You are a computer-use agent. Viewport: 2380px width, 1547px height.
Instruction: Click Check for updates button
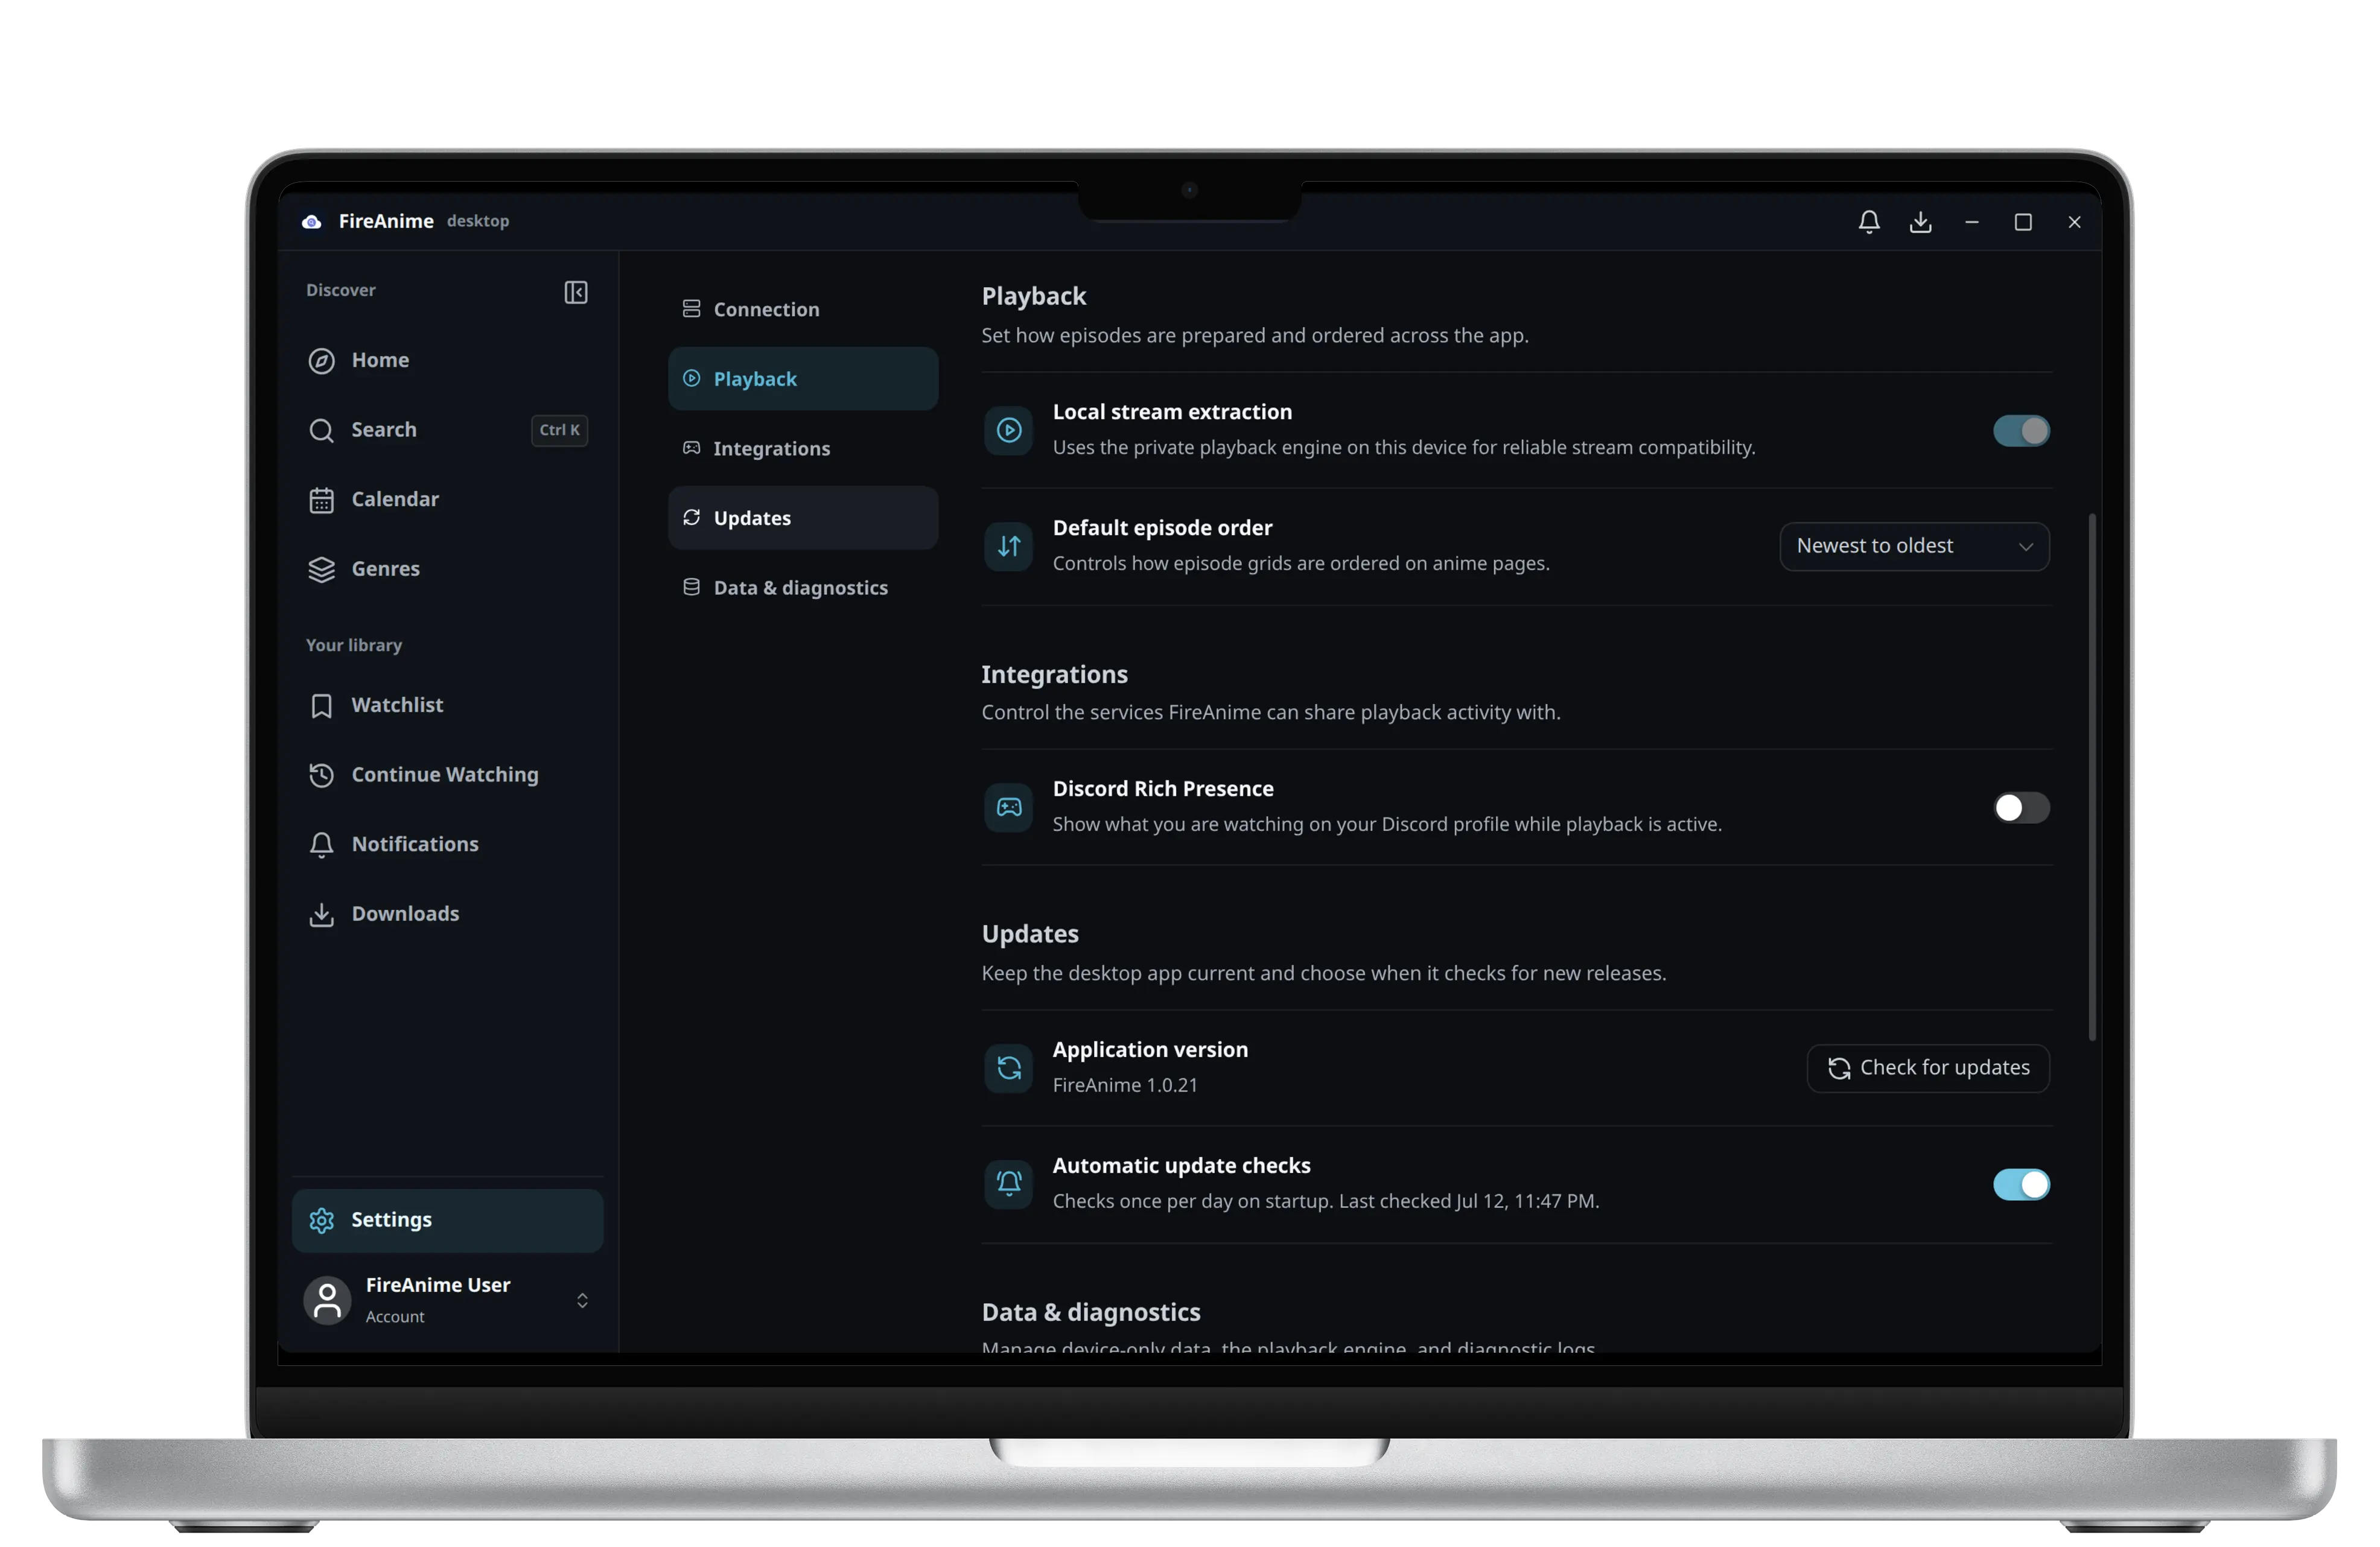(x=1927, y=1068)
